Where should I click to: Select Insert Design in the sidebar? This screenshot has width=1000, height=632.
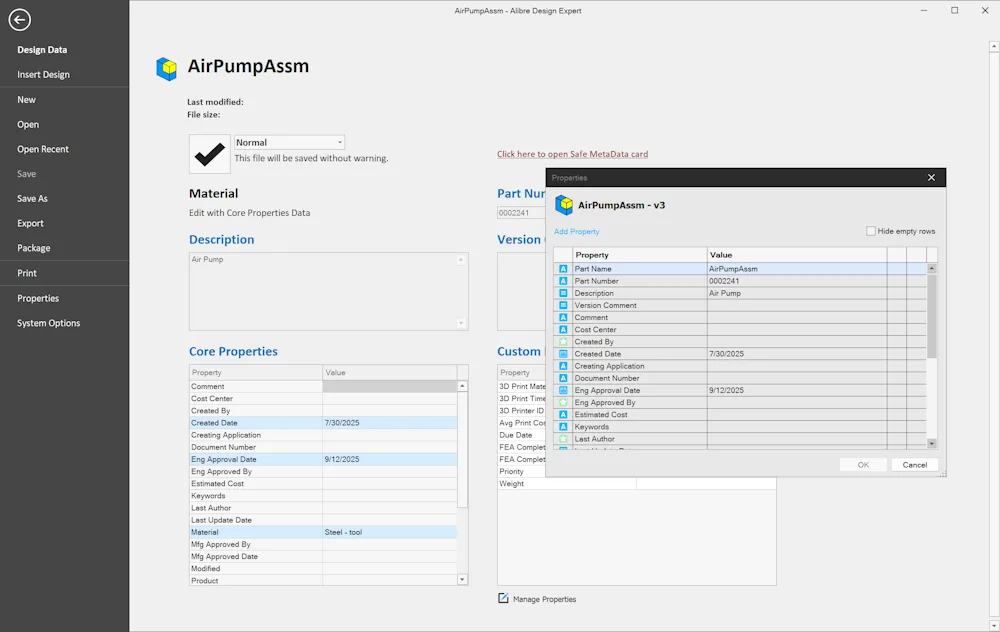tap(43, 75)
